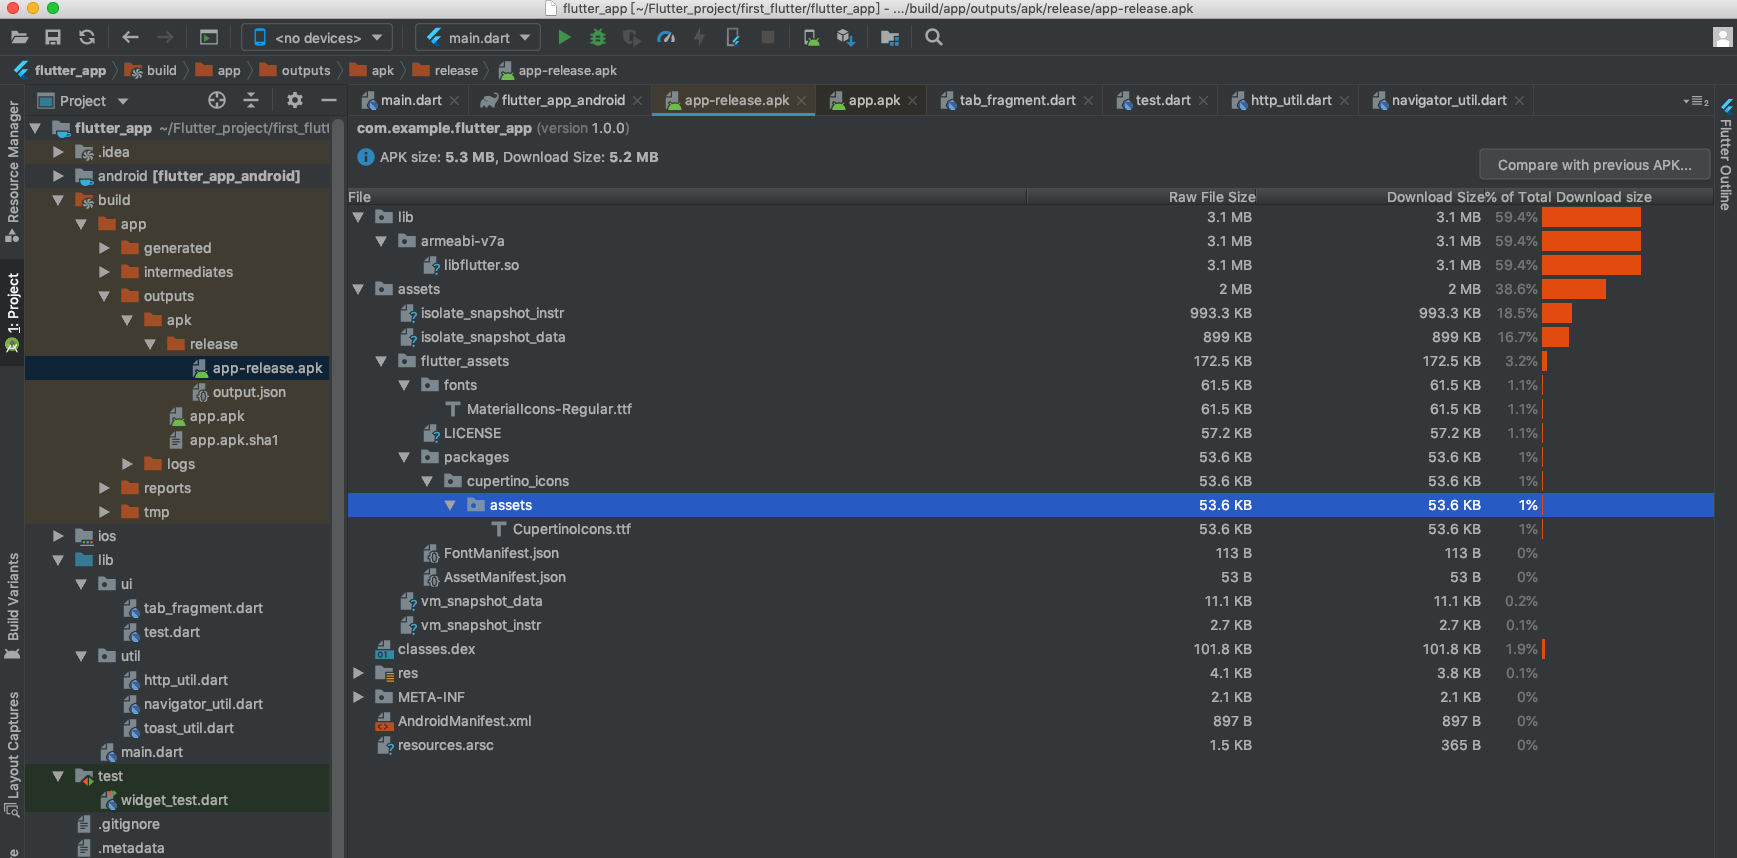Close the test.dart tab
Image resolution: width=1737 pixels, height=858 pixels.
point(1204,101)
